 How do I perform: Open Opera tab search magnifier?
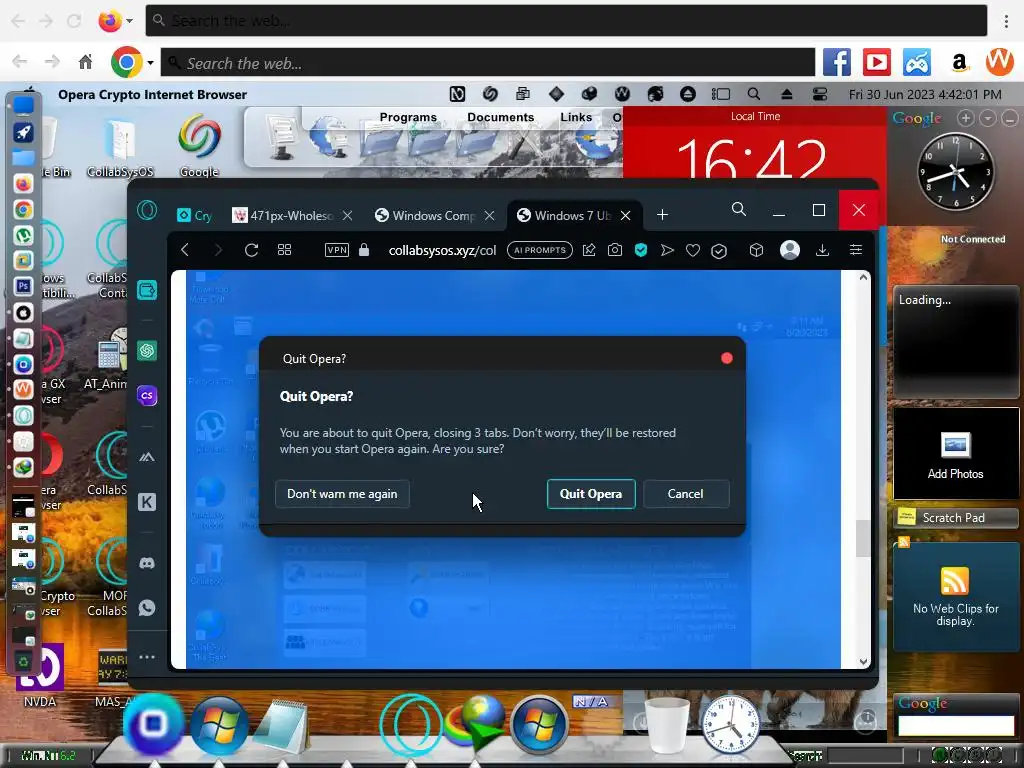[739, 210]
